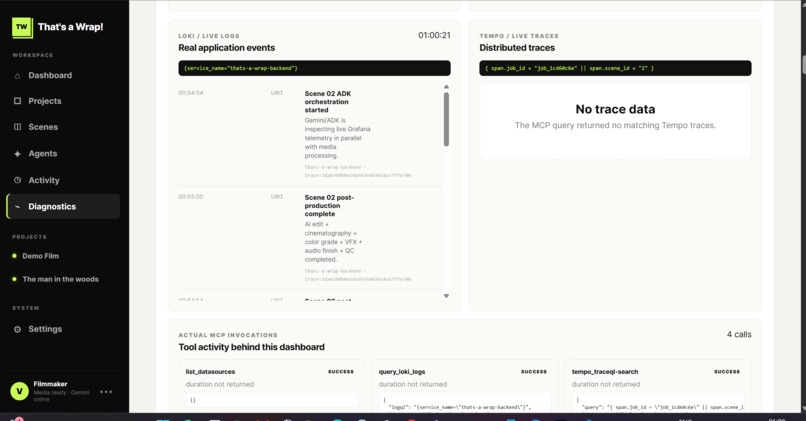The image size is (806, 421).
Task: Open The man in the woods project
Action: (60, 279)
